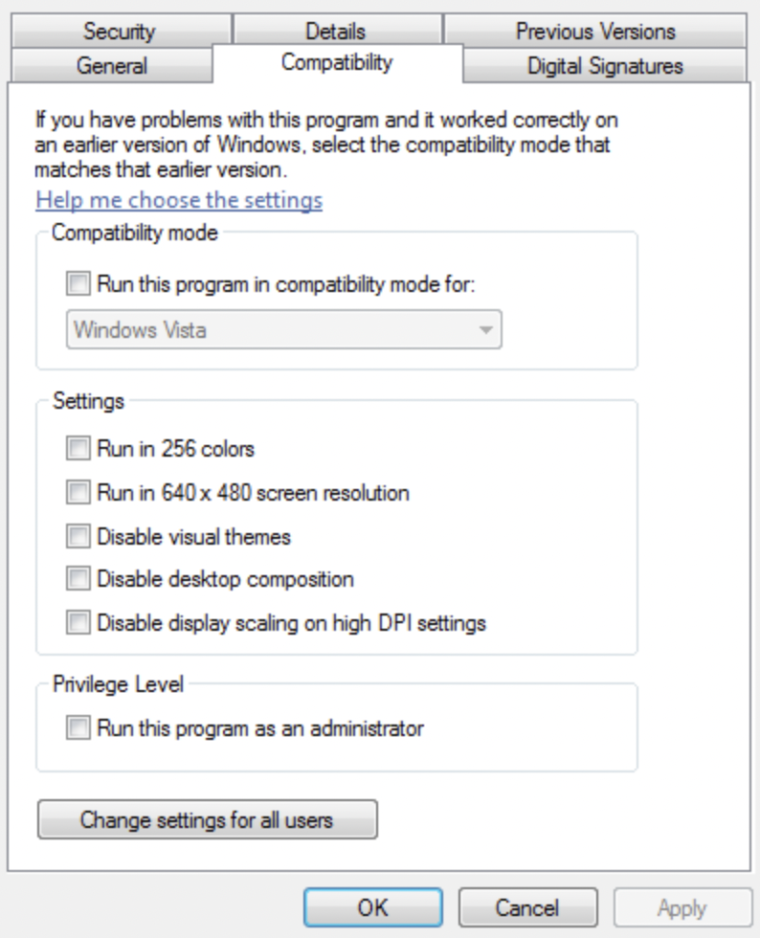Enable Disable display scaling on high DPI

point(78,623)
